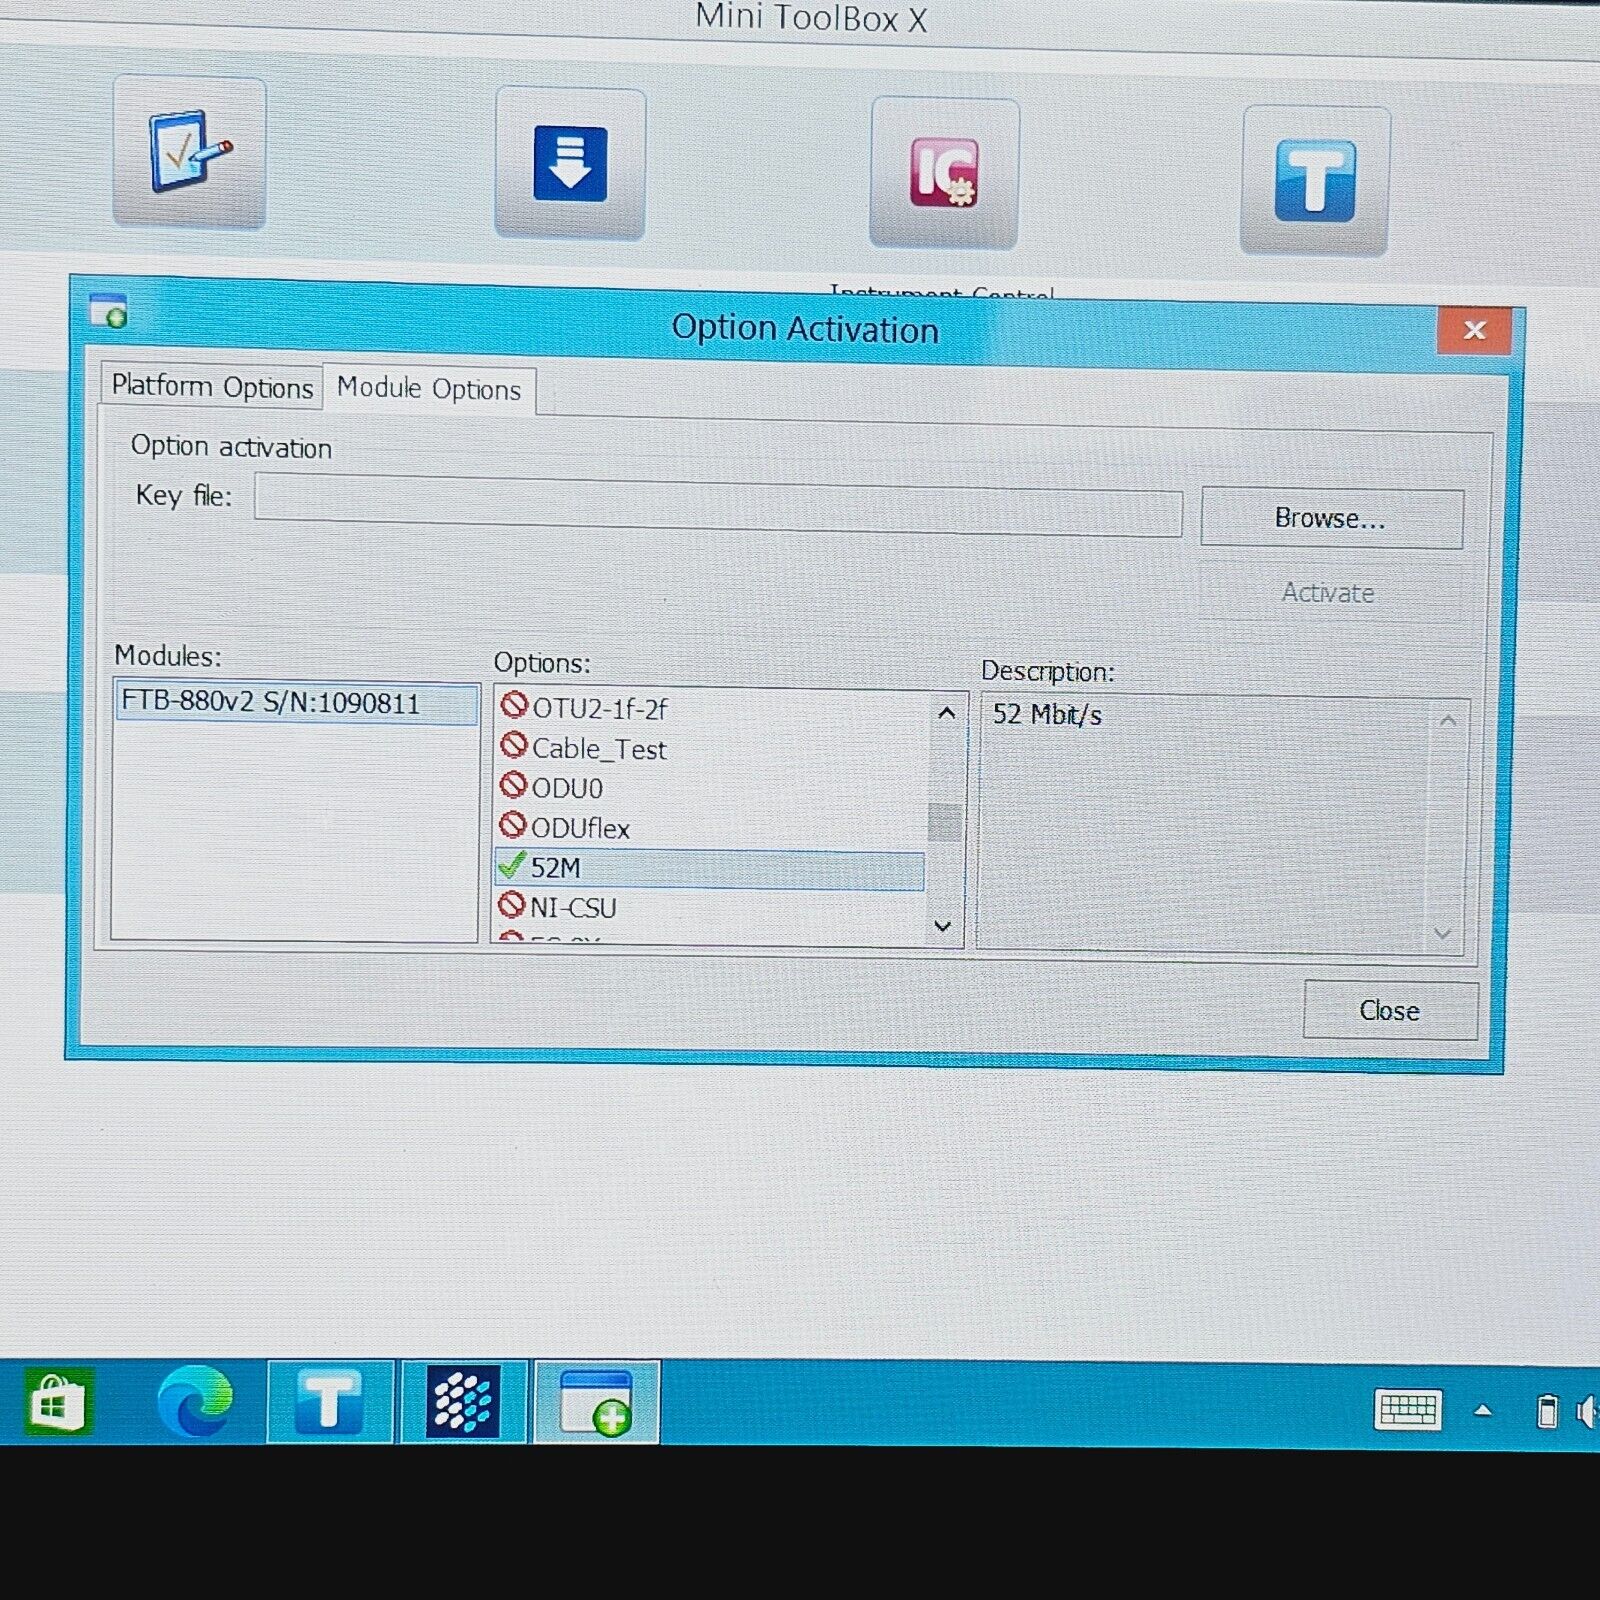This screenshot has width=1600, height=1600.
Task: Open the checklist-with-pen app icon
Action: pos(189,152)
